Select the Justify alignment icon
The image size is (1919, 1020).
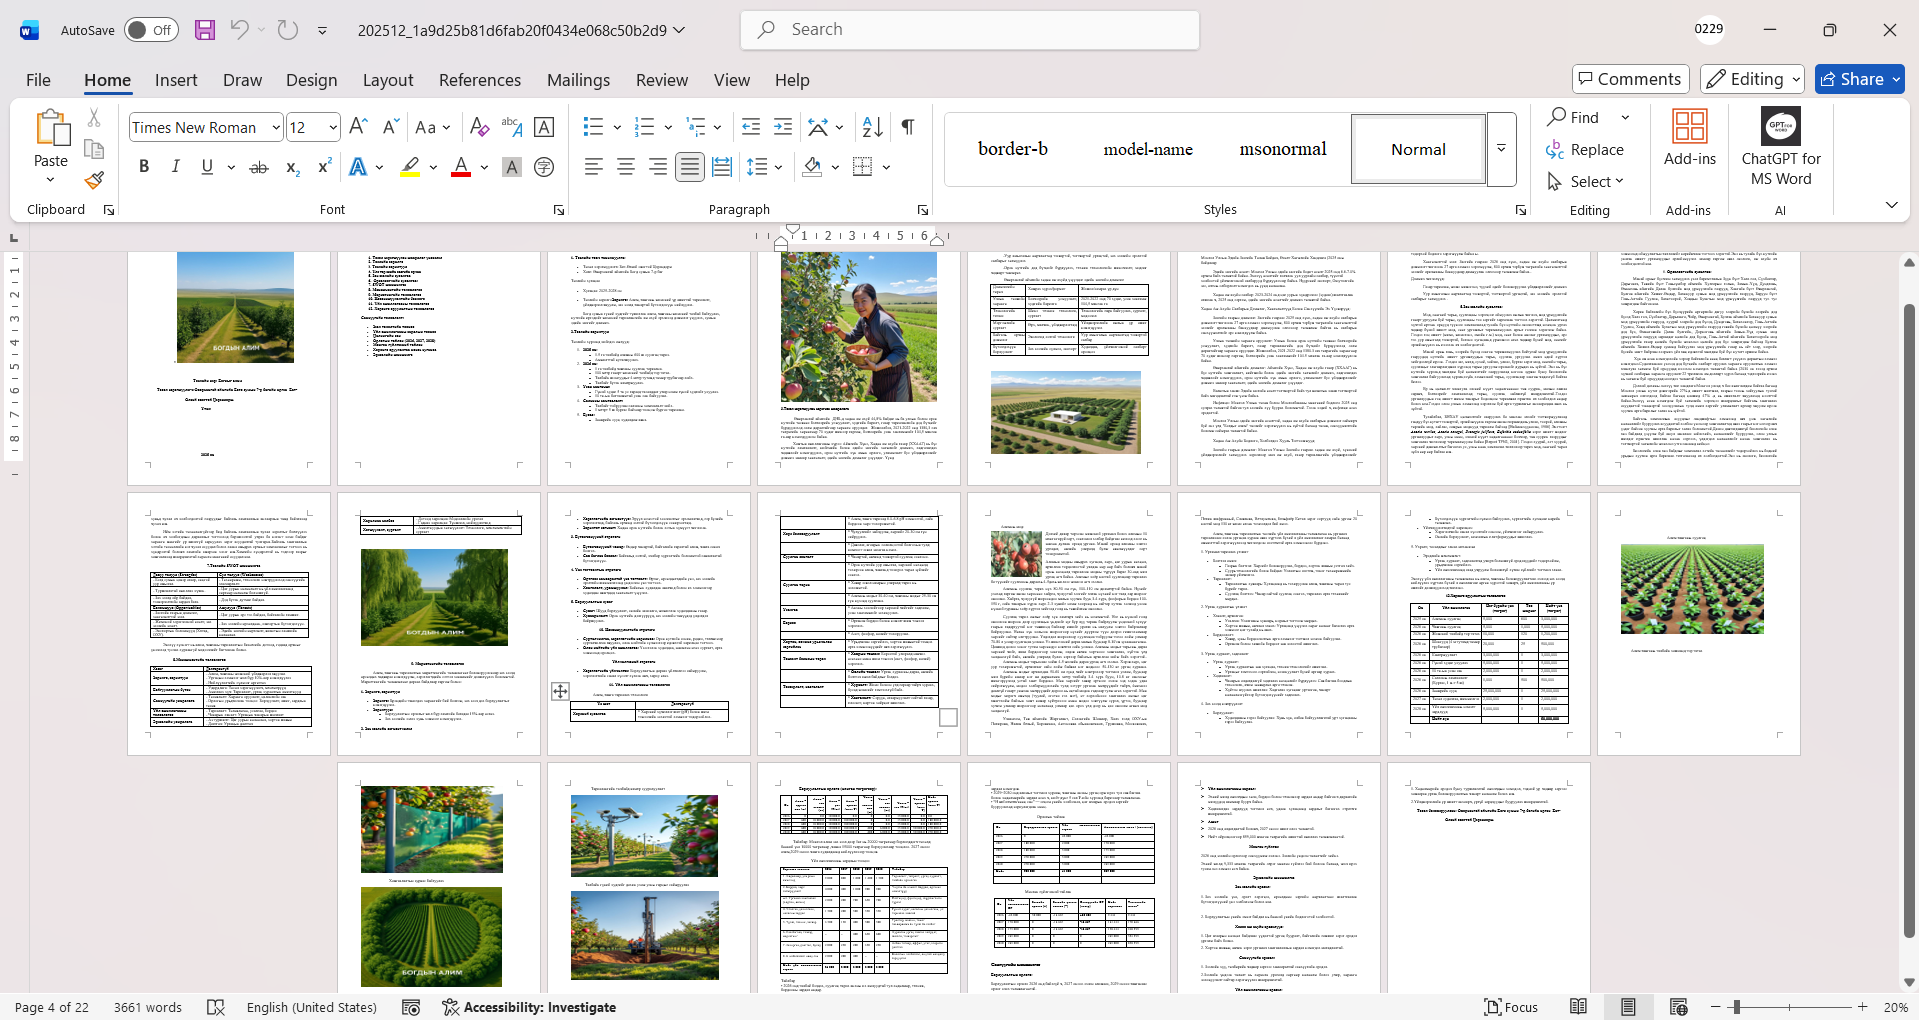coord(689,167)
